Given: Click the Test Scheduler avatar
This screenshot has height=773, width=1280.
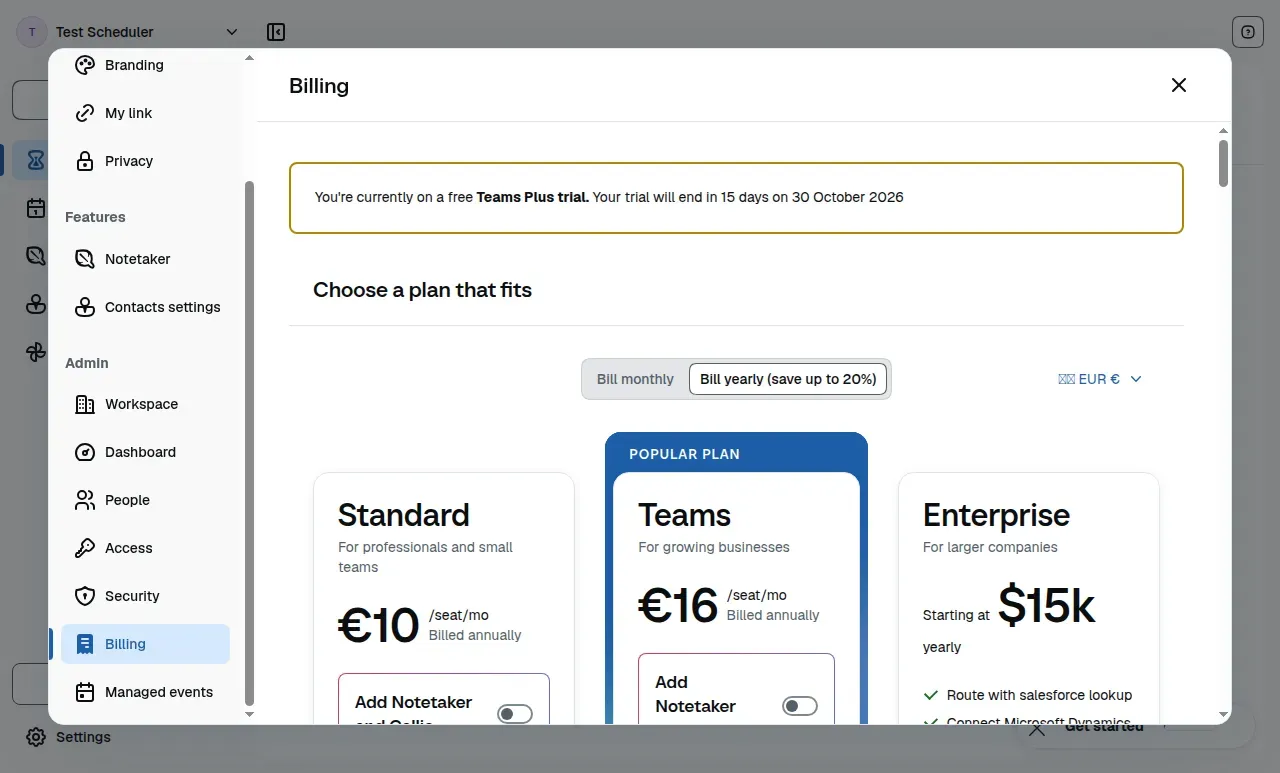Looking at the screenshot, I should (x=32, y=32).
